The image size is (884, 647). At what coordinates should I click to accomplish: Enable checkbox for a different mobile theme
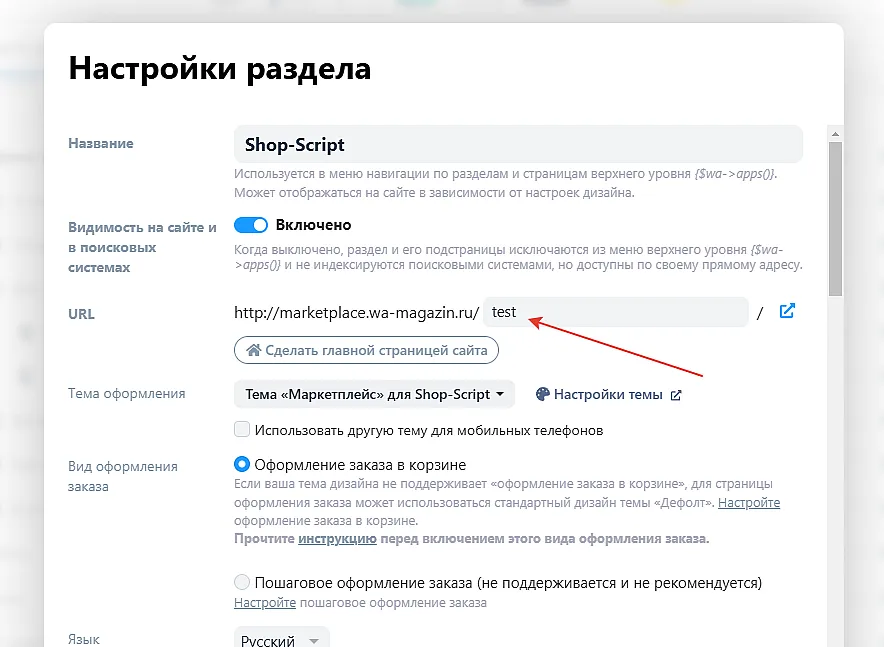[x=242, y=428]
